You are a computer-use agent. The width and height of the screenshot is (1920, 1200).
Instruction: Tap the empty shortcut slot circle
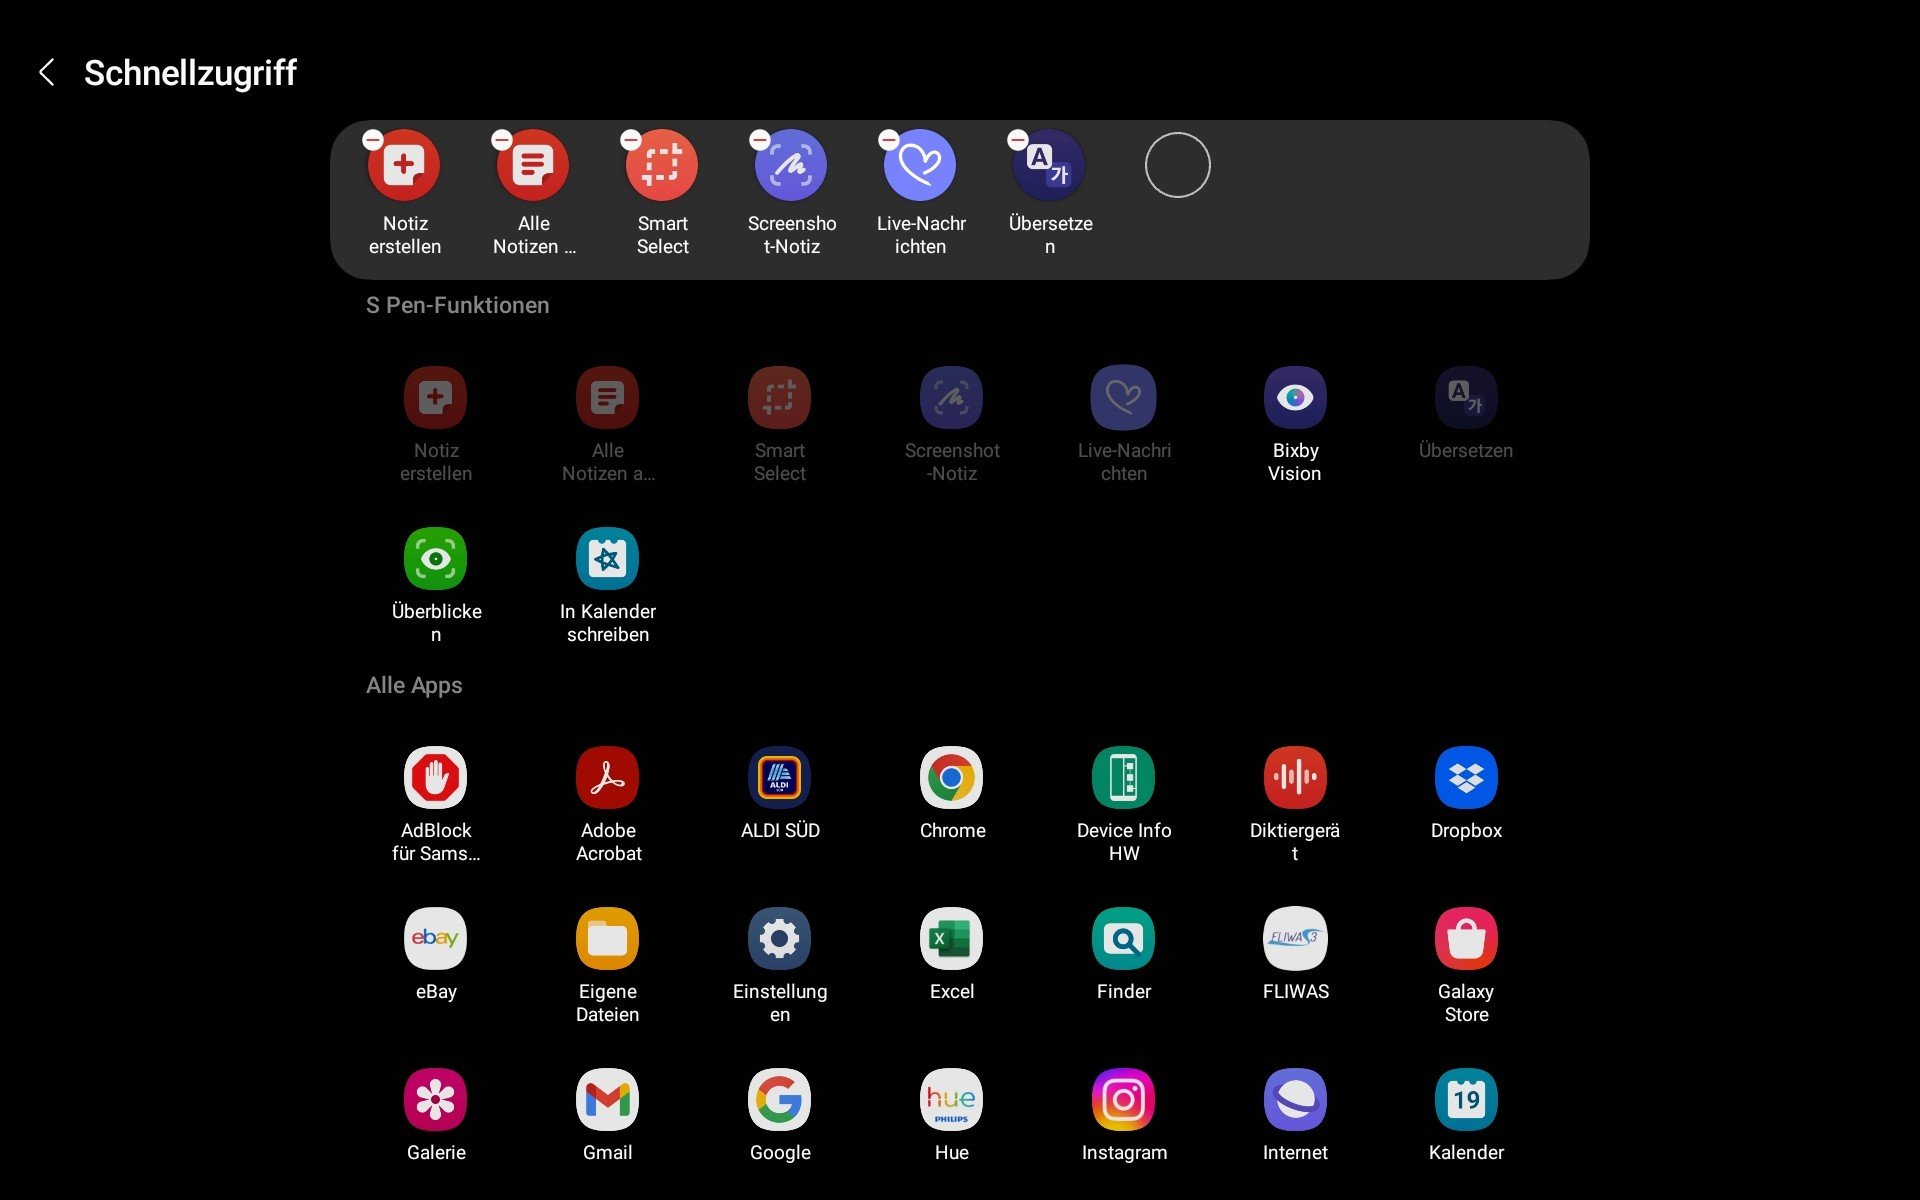pos(1177,165)
